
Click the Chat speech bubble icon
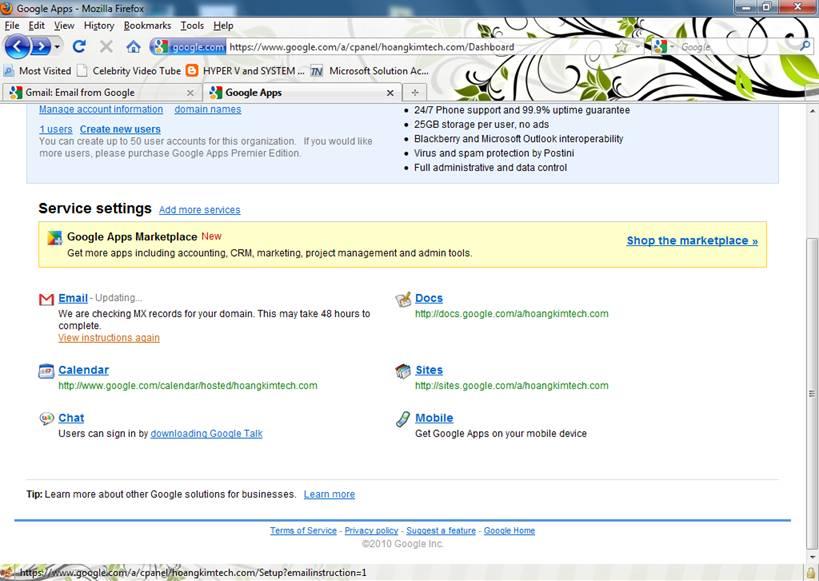[x=46, y=419]
